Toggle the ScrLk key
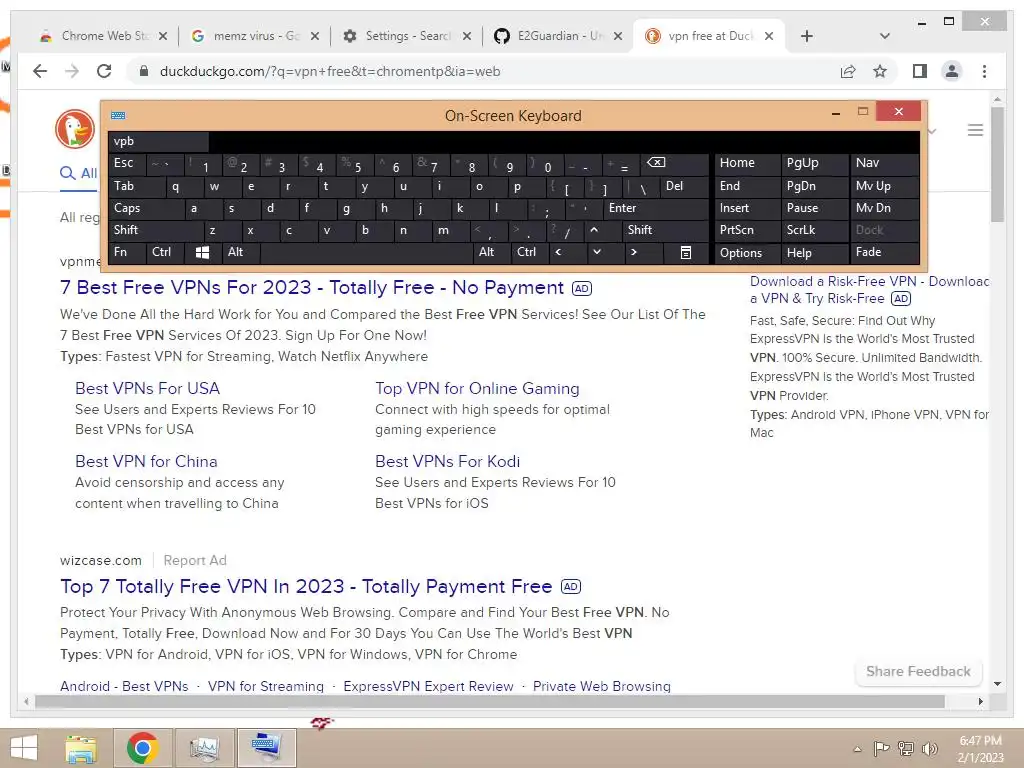This screenshot has width=1024, height=768. coord(813,230)
